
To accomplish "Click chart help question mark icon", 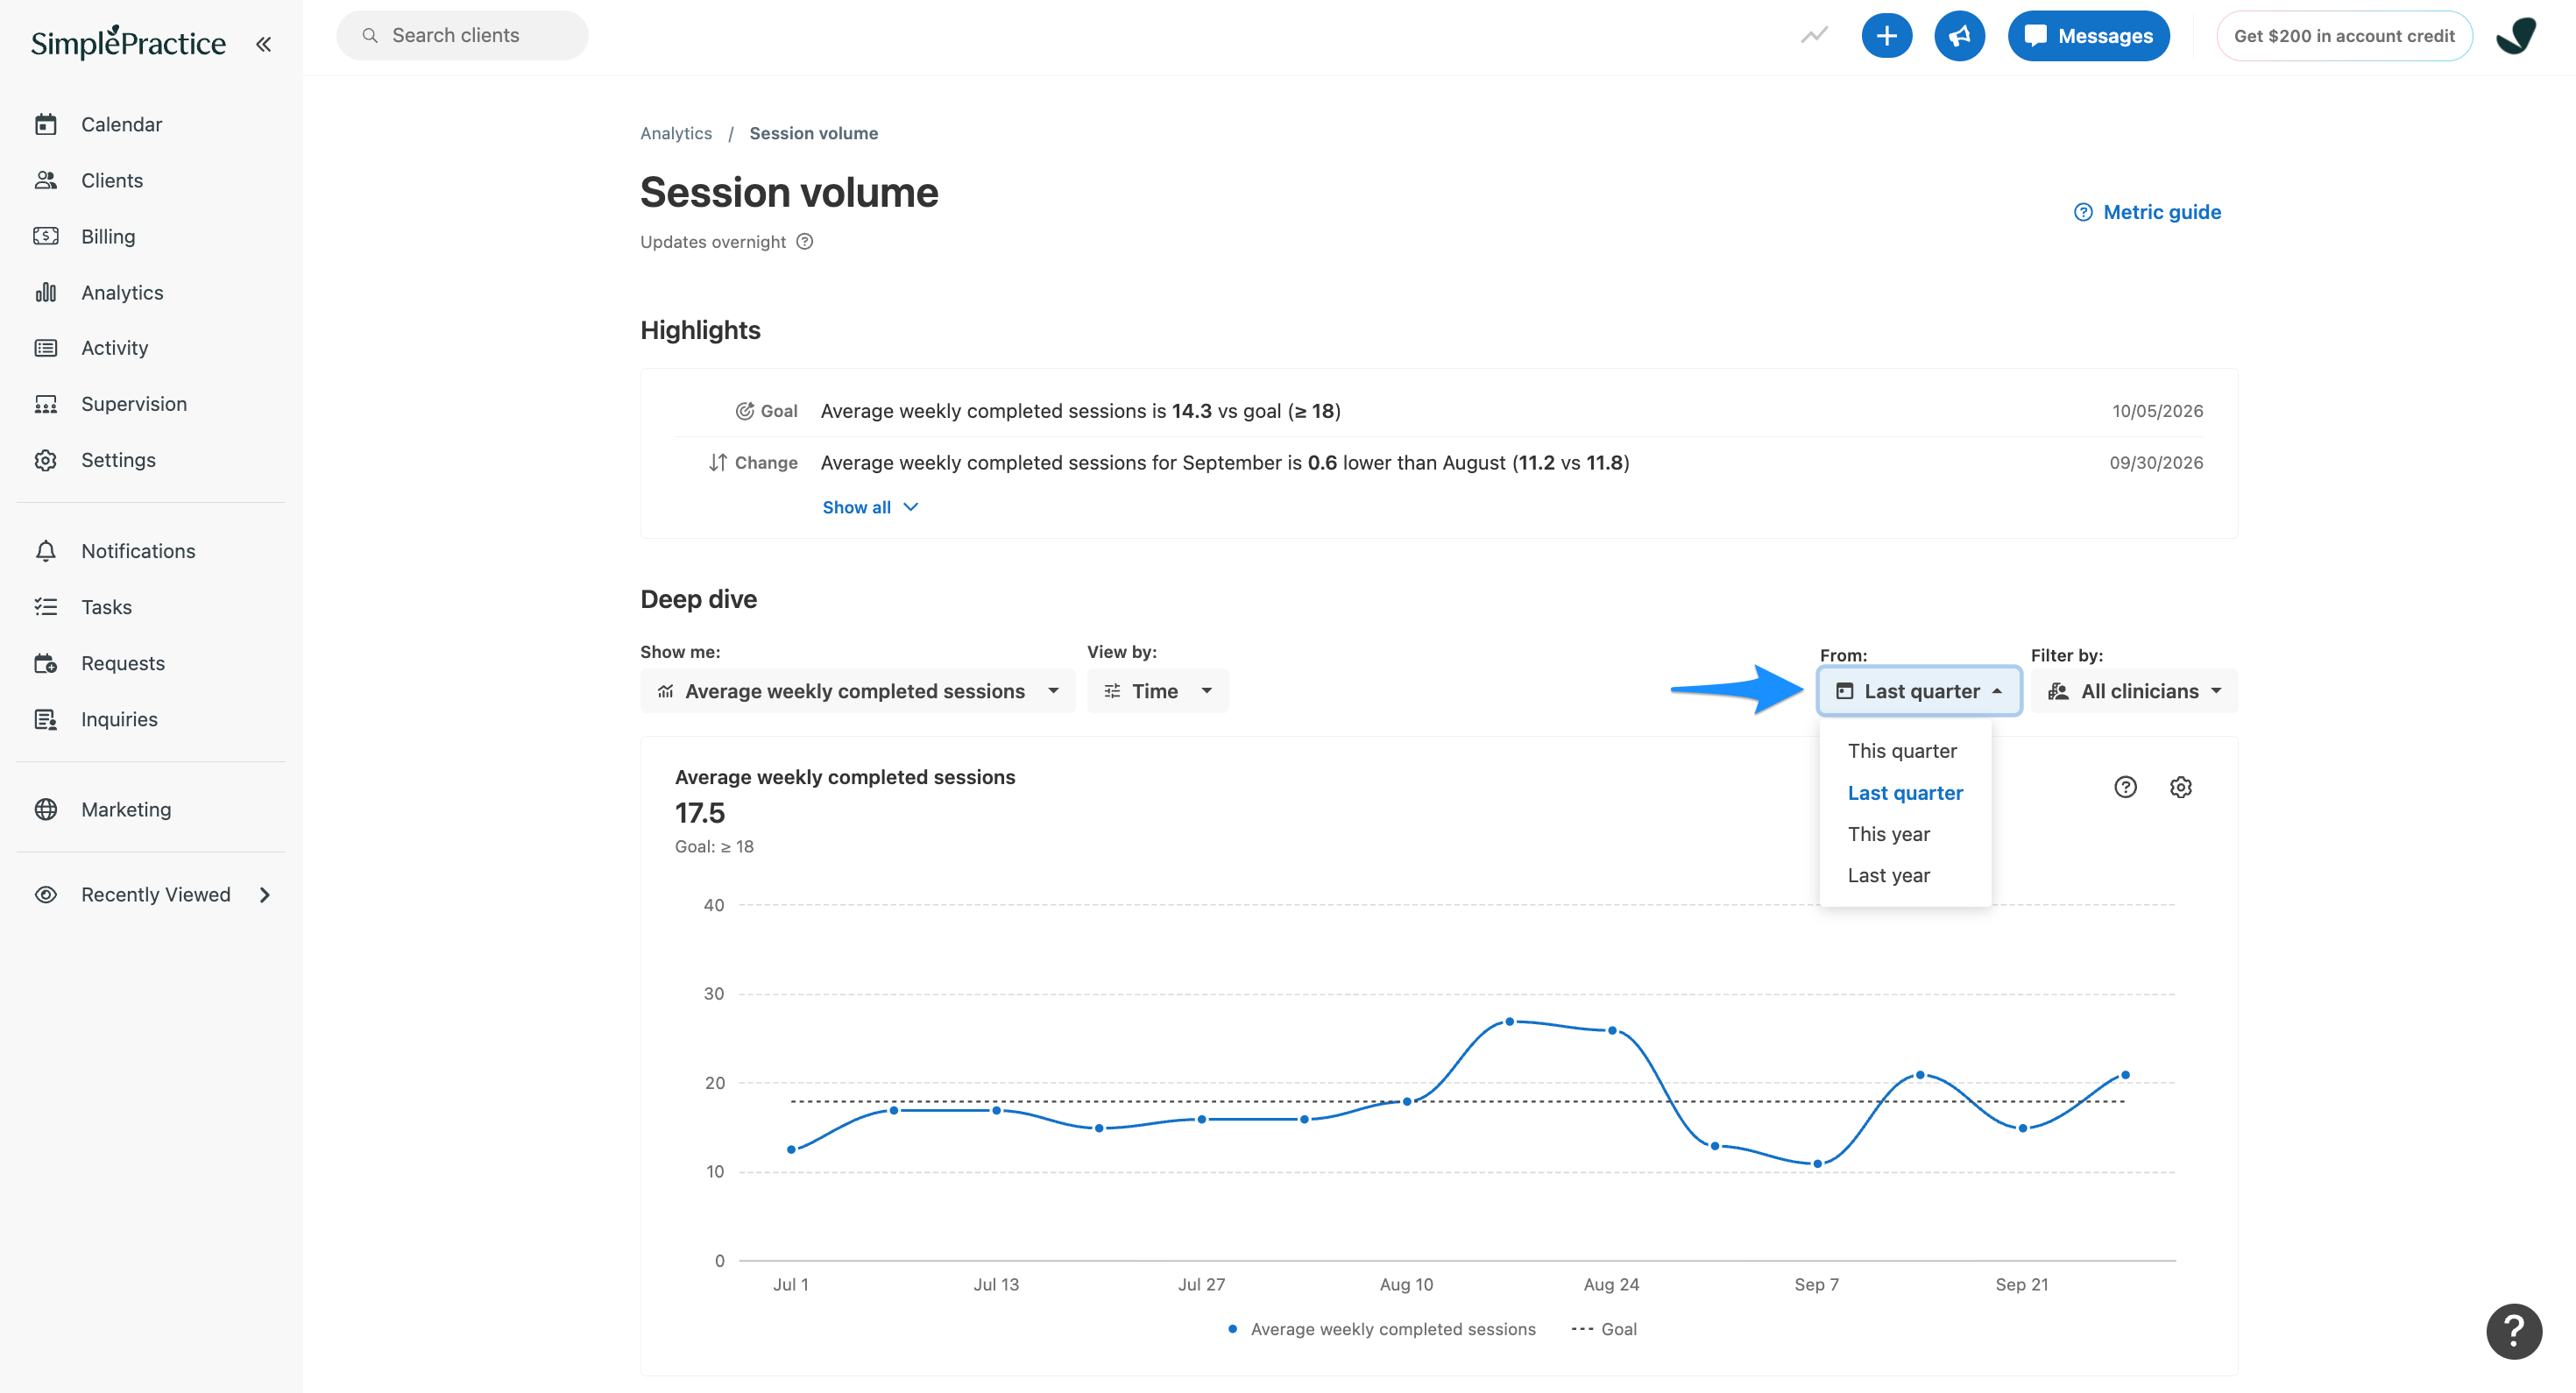I will tap(2125, 787).
